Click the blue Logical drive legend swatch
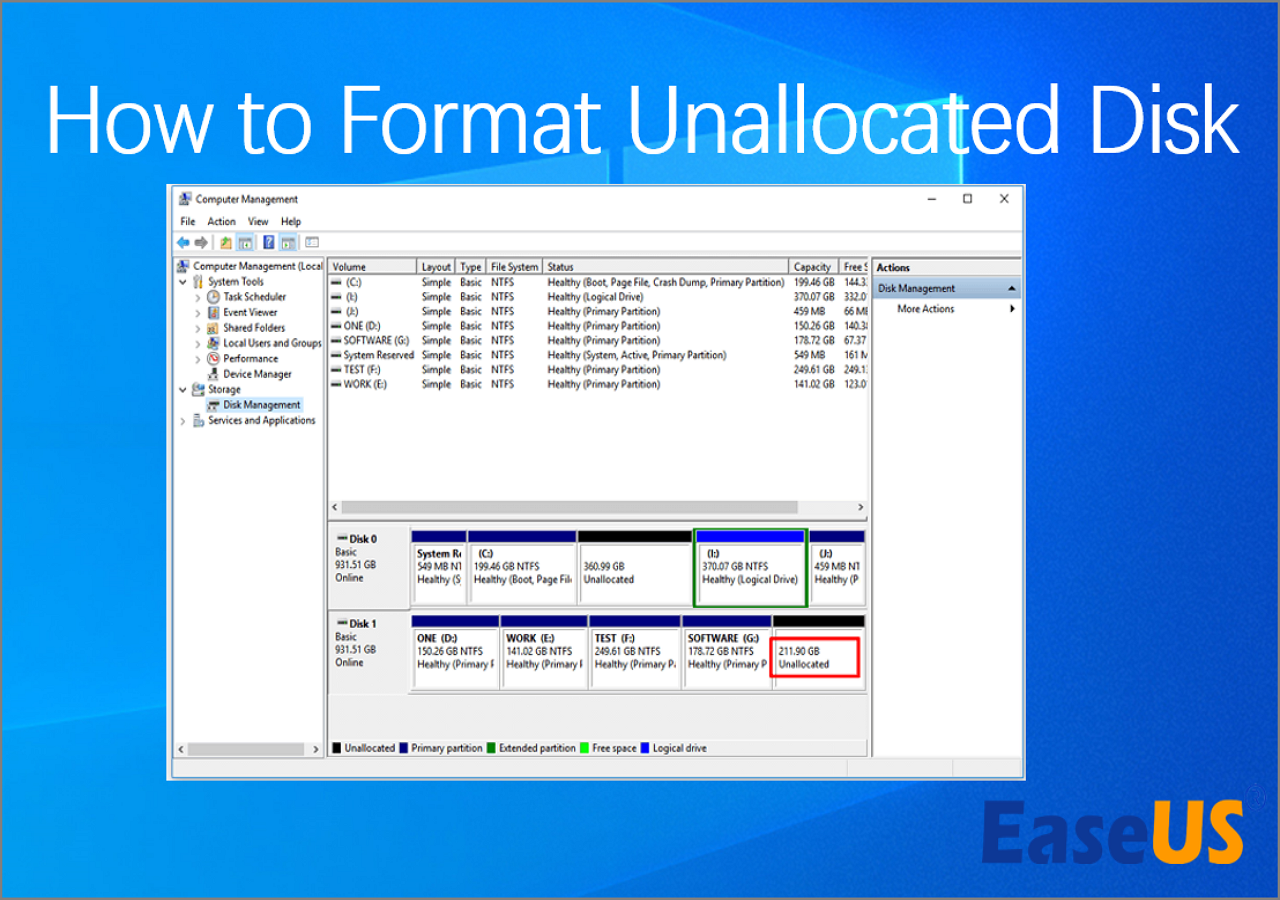This screenshot has width=1280, height=900. coord(645,748)
